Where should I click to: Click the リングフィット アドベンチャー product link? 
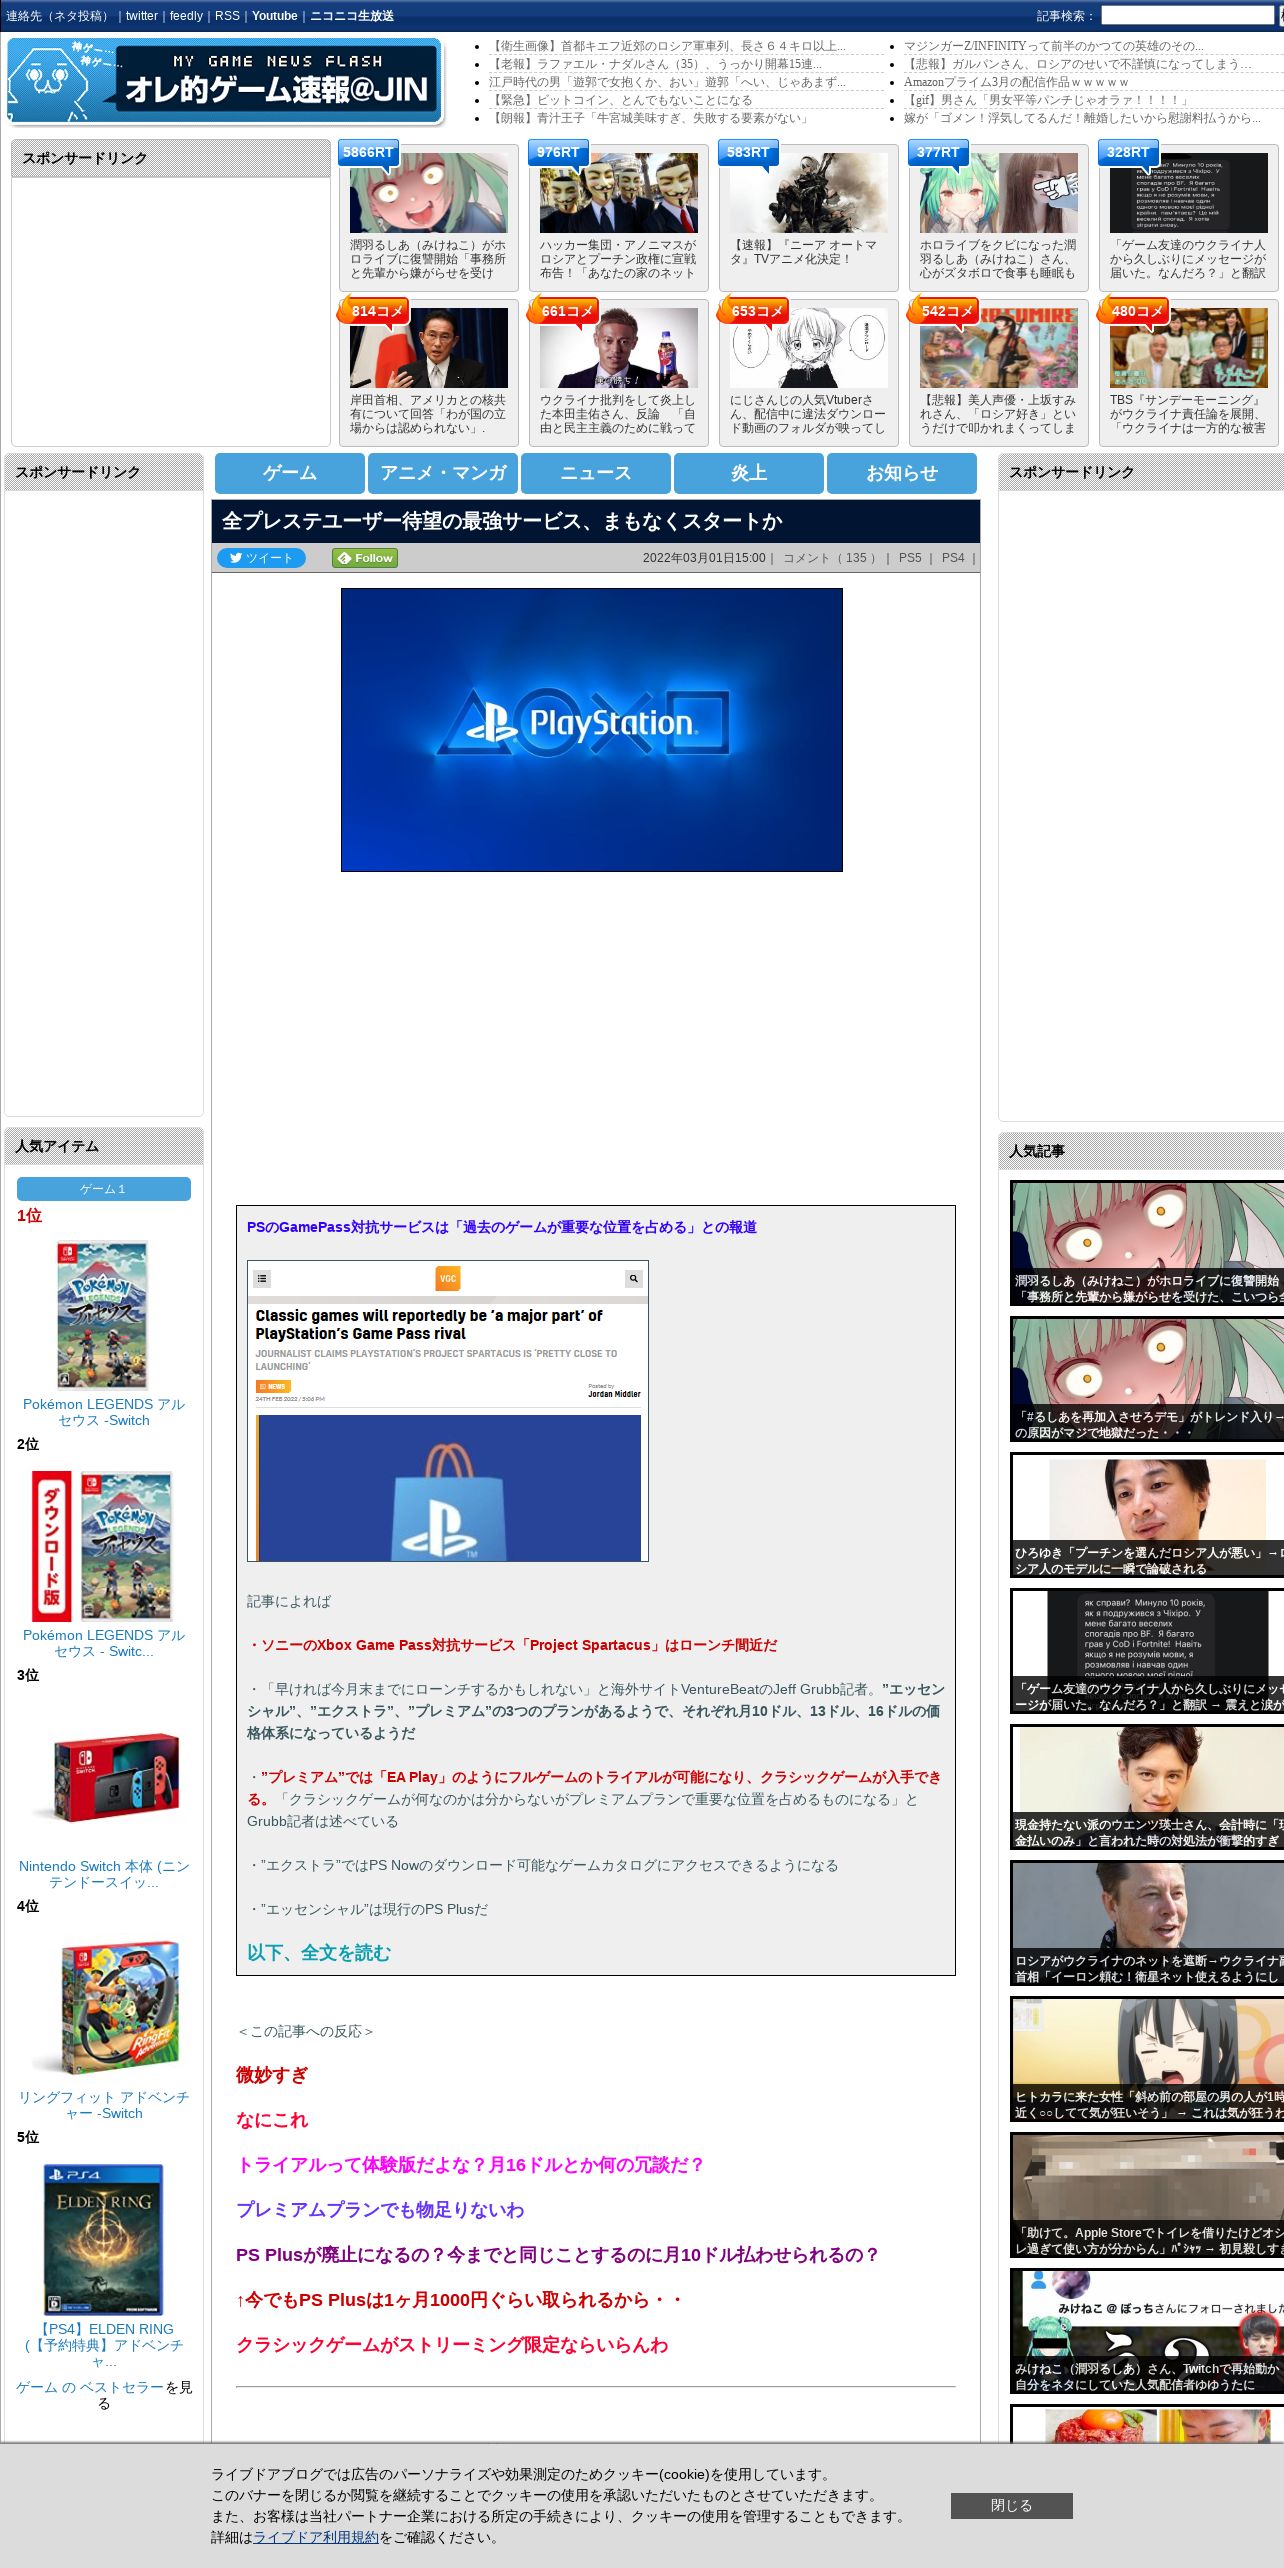104,2105
